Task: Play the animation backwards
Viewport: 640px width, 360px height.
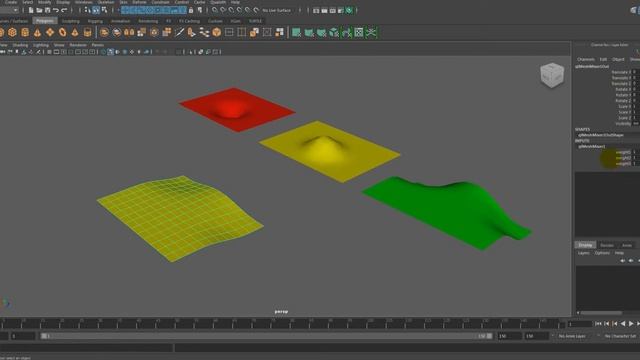Action: click(623, 324)
